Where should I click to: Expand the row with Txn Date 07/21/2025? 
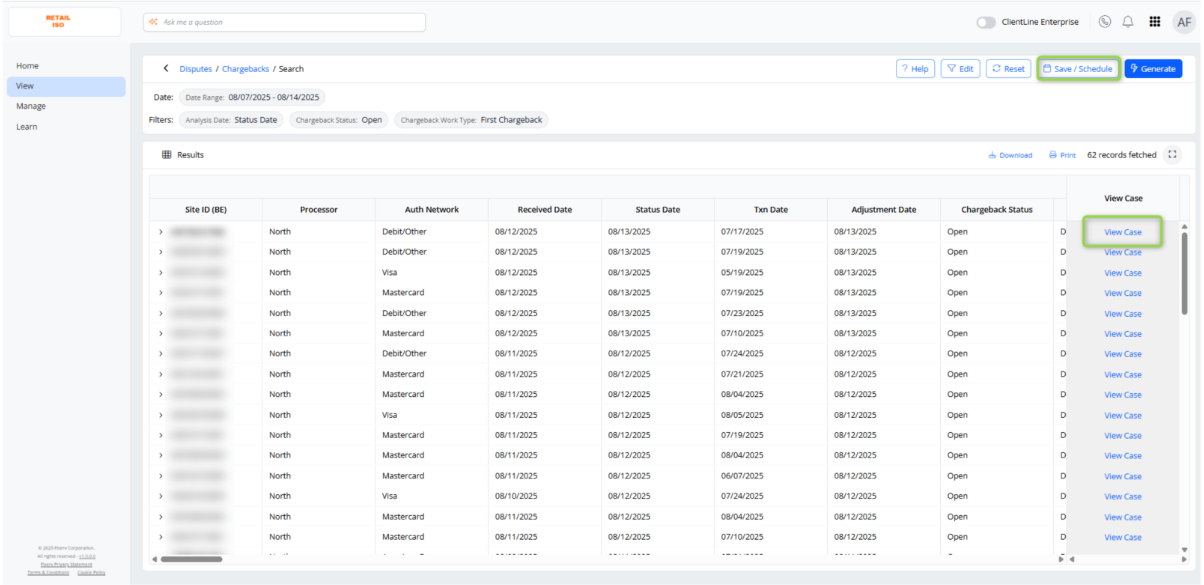click(160, 374)
